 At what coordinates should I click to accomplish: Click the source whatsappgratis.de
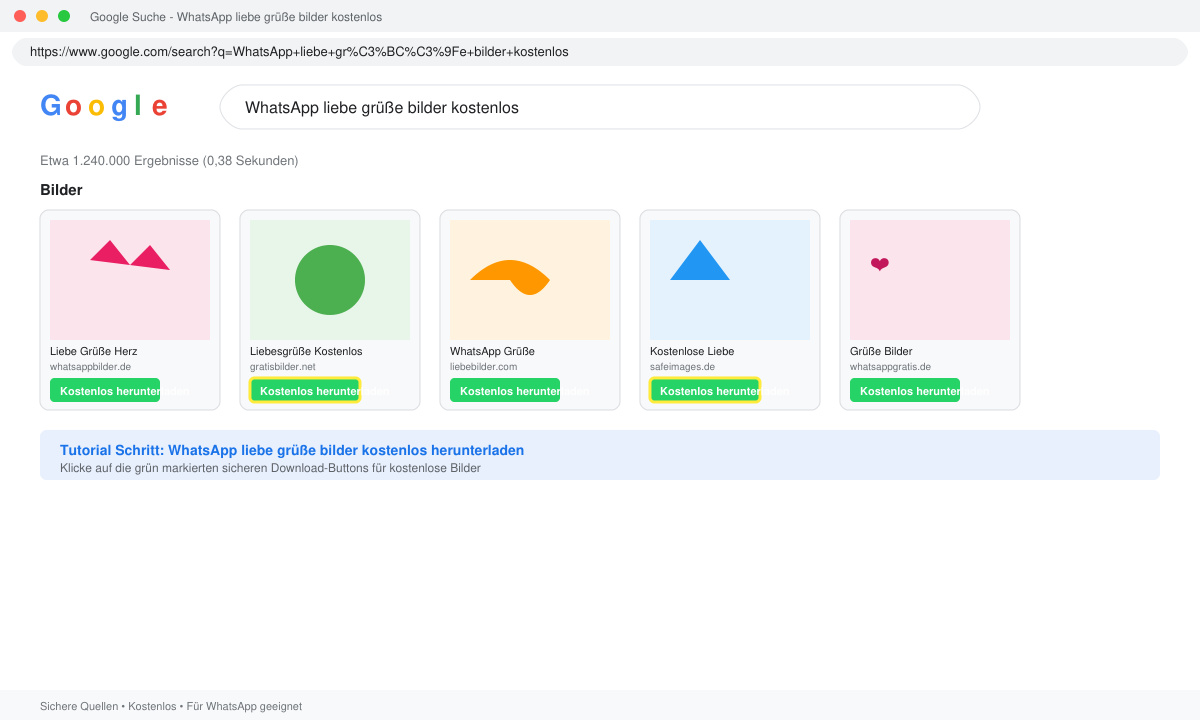(x=891, y=367)
